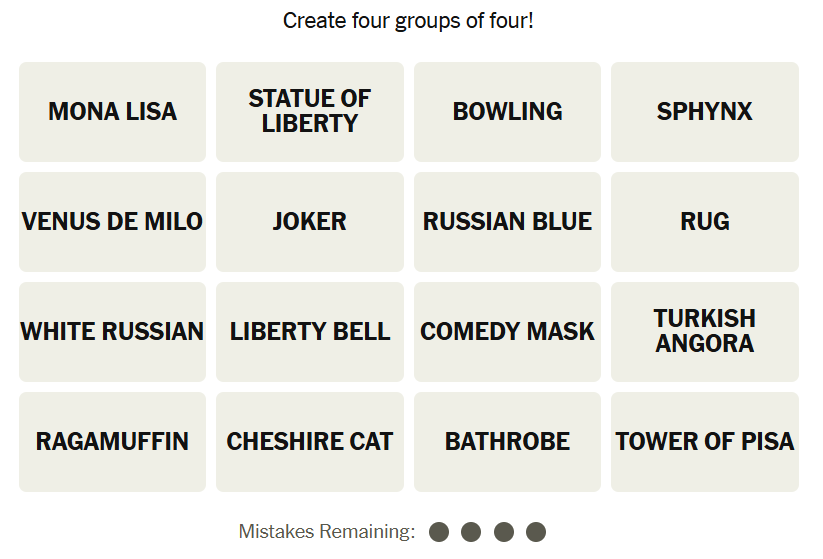Select the TOWER OF PISA tile
Image resolution: width=823 pixels, height=559 pixels.
tap(705, 442)
